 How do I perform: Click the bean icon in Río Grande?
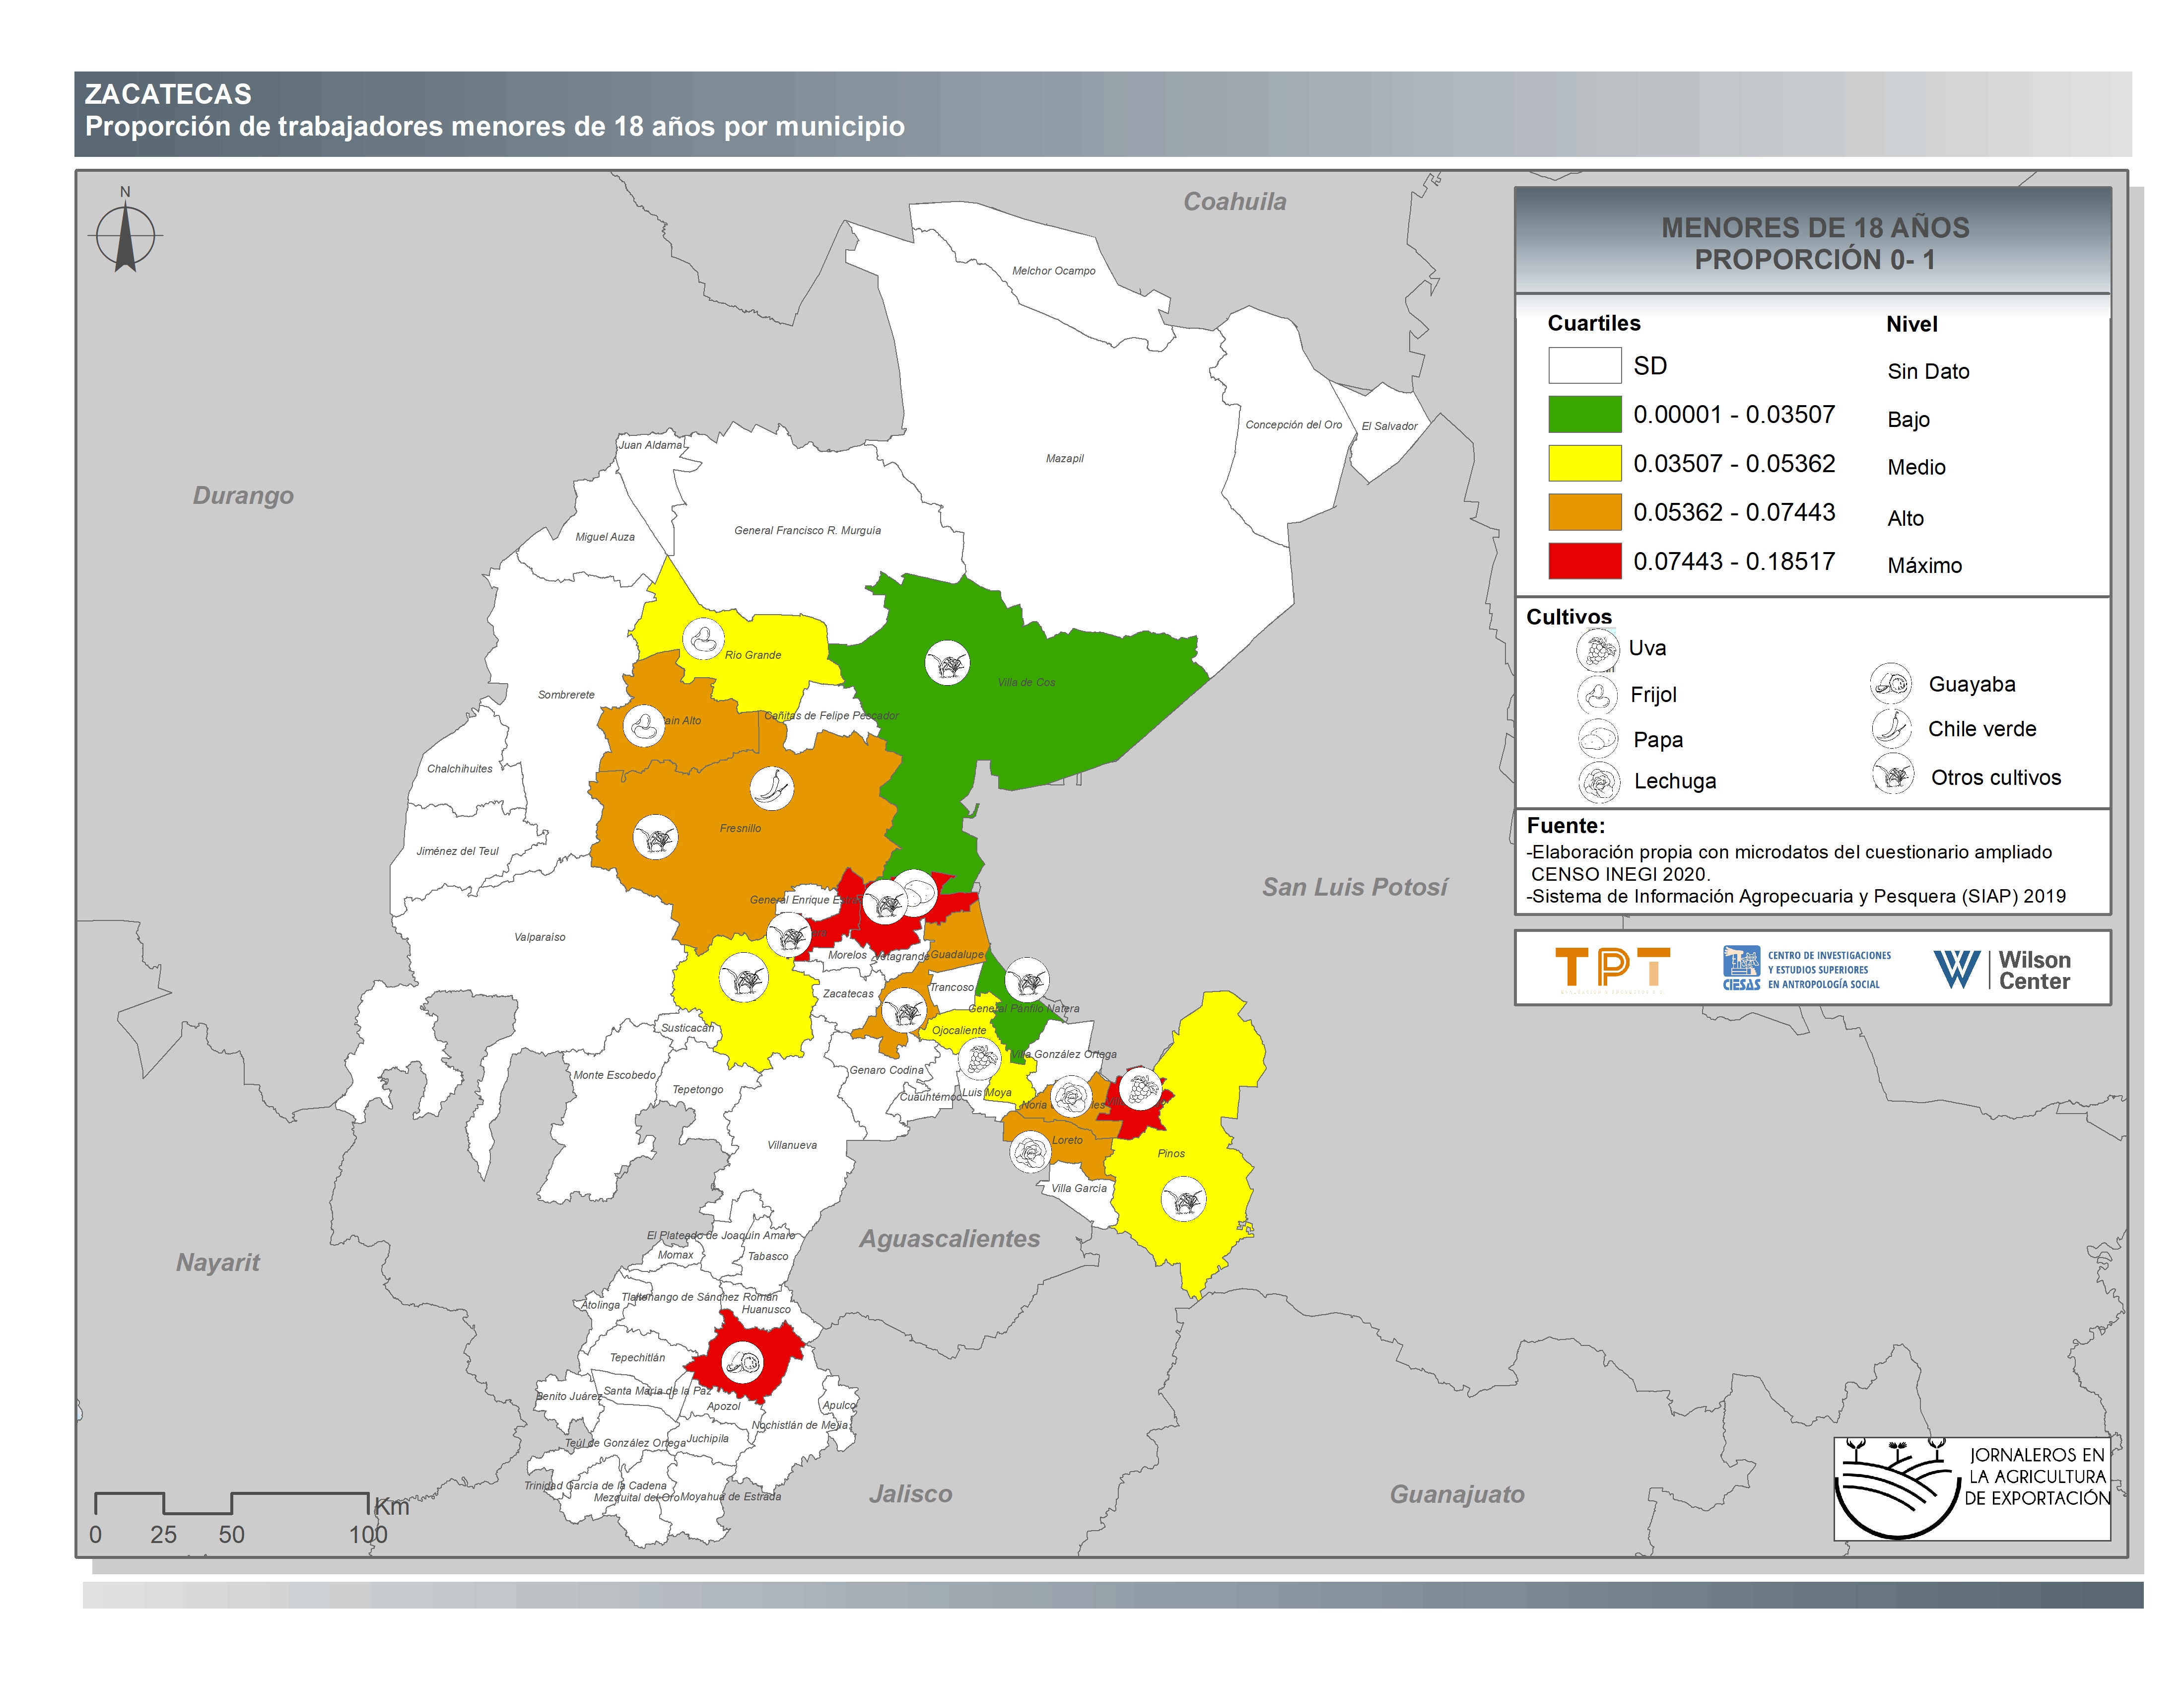coord(704,638)
